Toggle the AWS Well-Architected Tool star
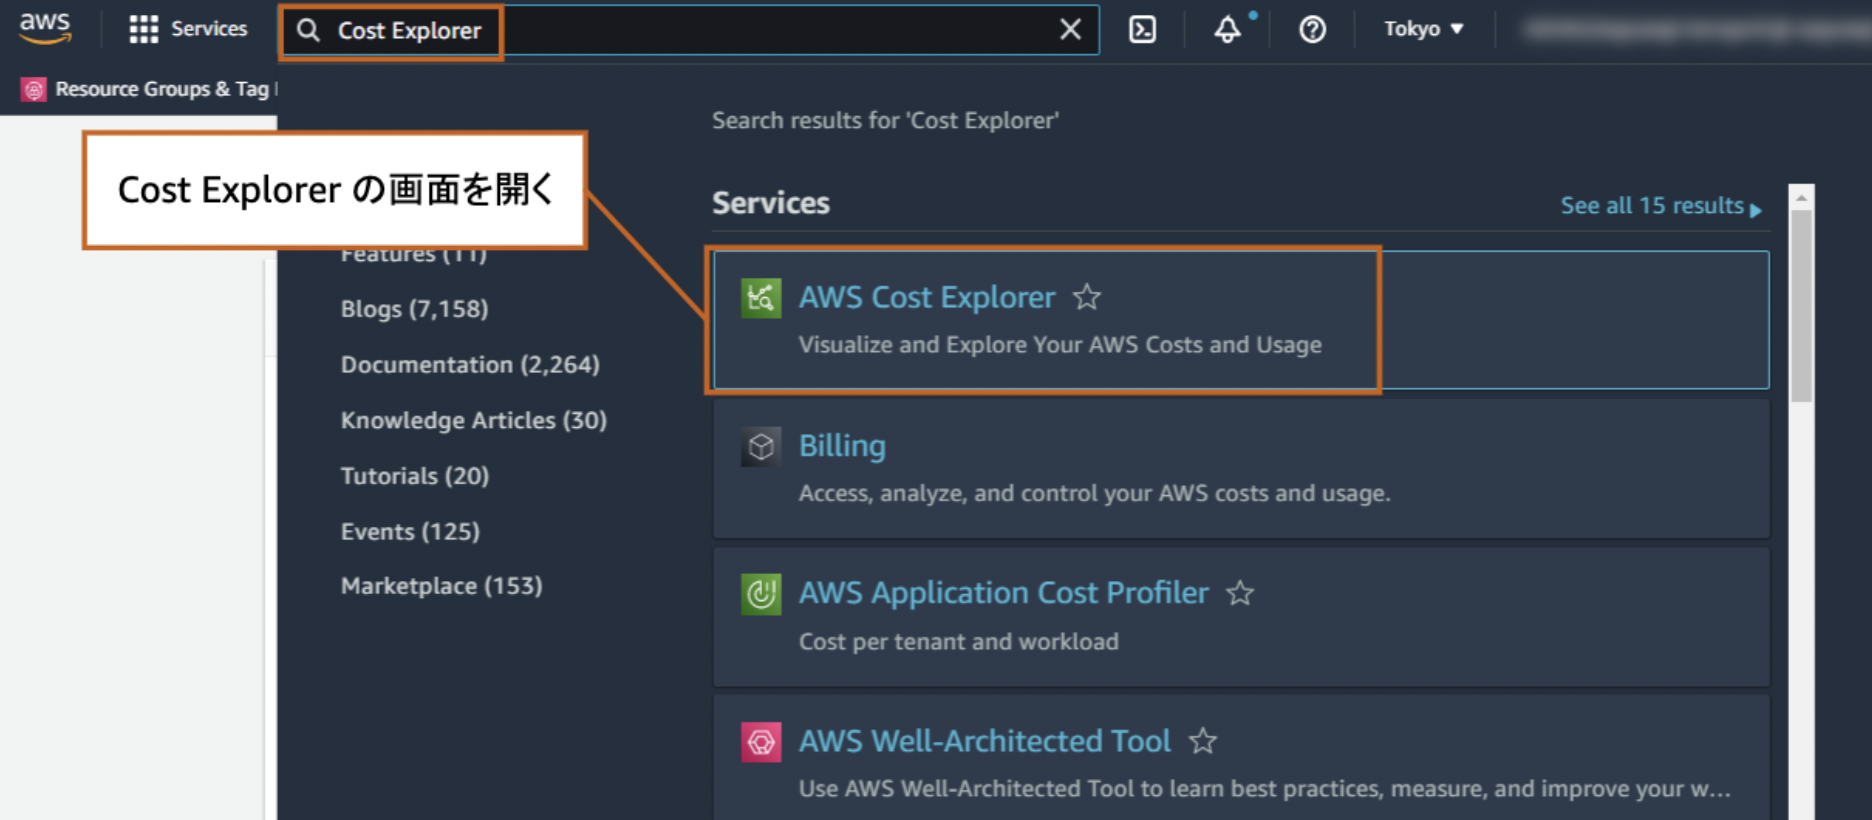Screen dimensions: 1872x820 pos(1202,741)
